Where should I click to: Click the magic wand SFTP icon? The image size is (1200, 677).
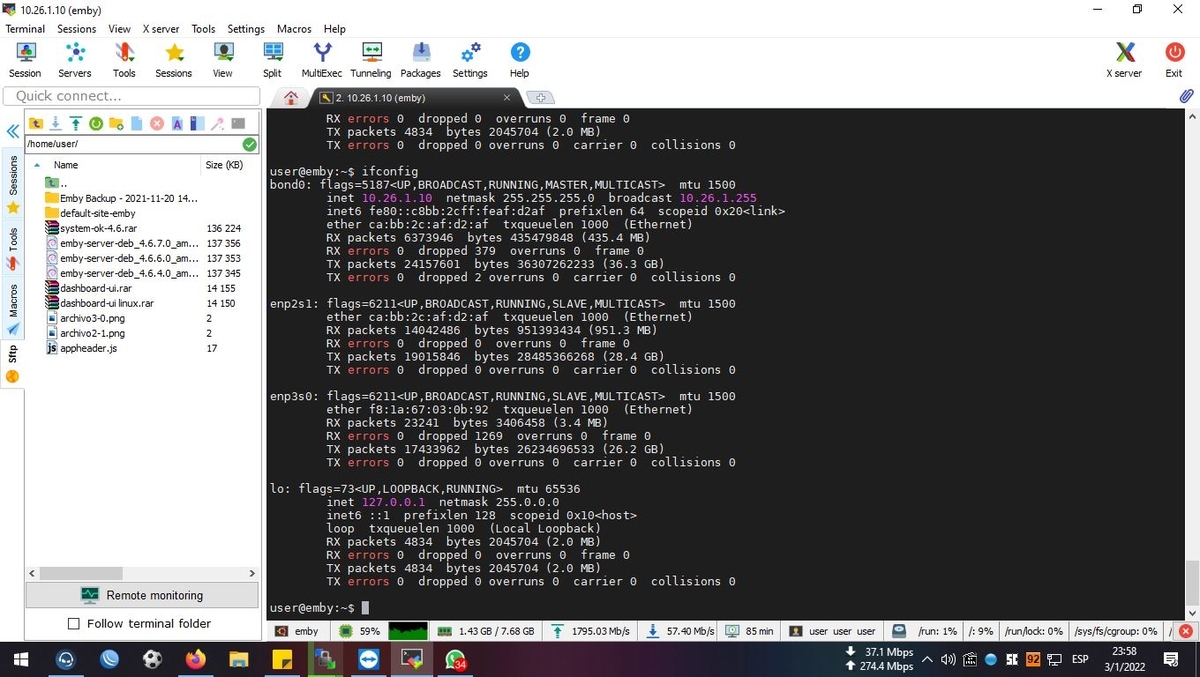pyautogui.click(x=217, y=124)
